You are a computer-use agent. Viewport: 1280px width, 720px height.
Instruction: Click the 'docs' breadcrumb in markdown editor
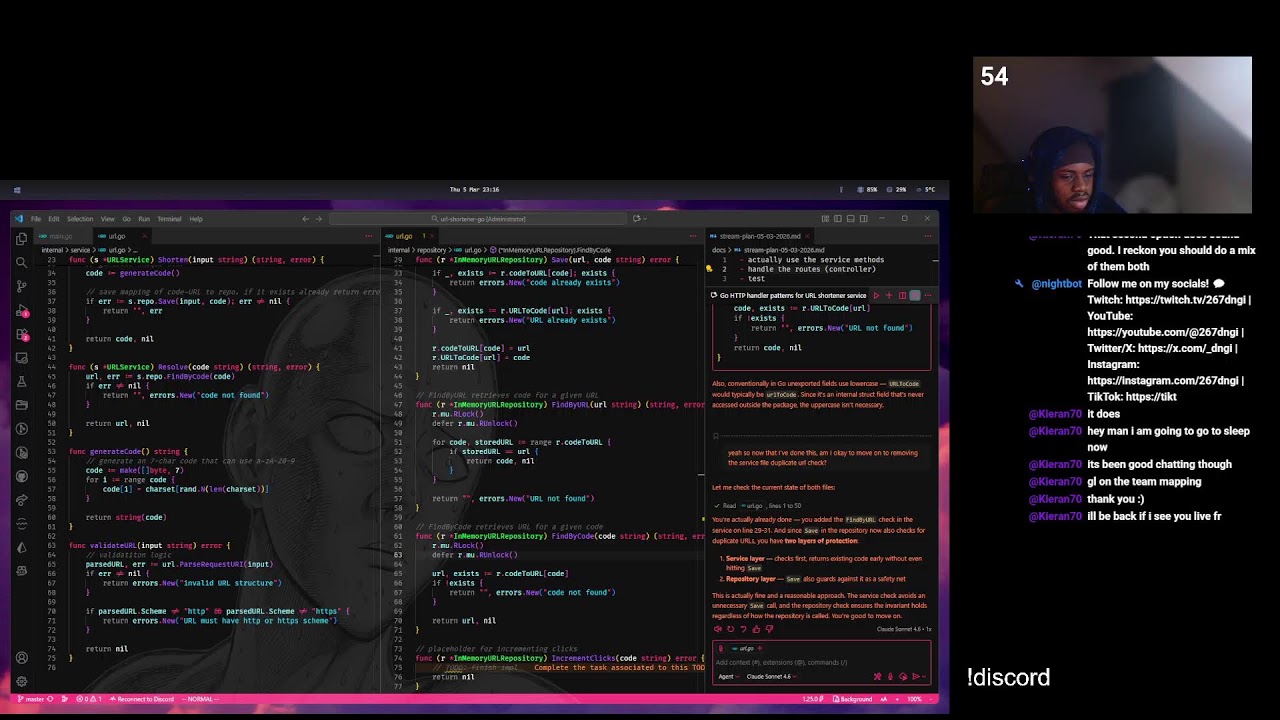pyautogui.click(x=718, y=250)
